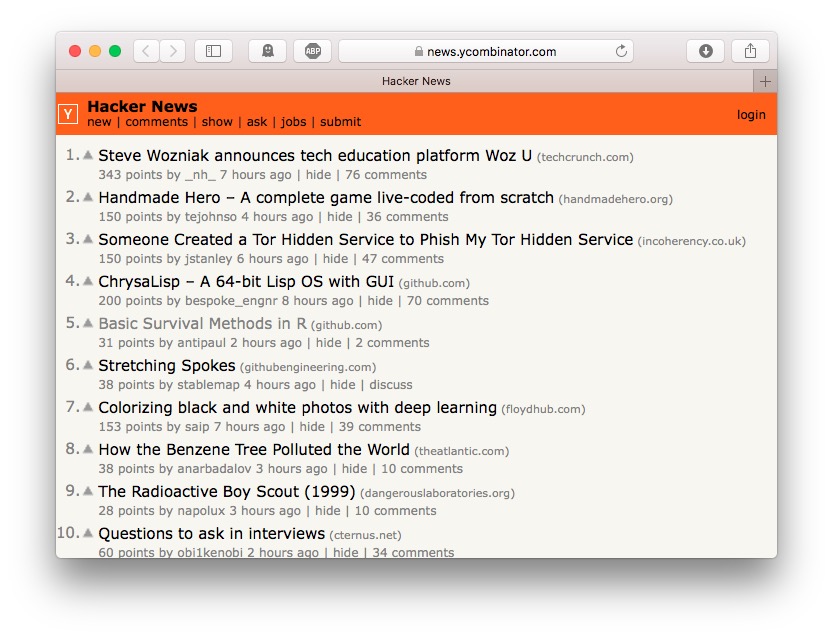Image resolution: width=833 pixels, height=638 pixels.
Task: Open the Safari share menu
Action: pyautogui.click(x=750, y=52)
